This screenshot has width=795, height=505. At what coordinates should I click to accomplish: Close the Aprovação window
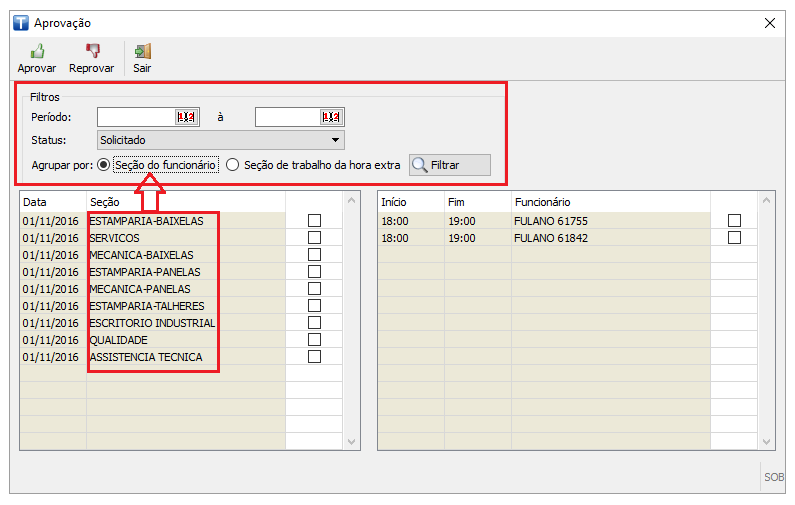(x=770, y=22)
